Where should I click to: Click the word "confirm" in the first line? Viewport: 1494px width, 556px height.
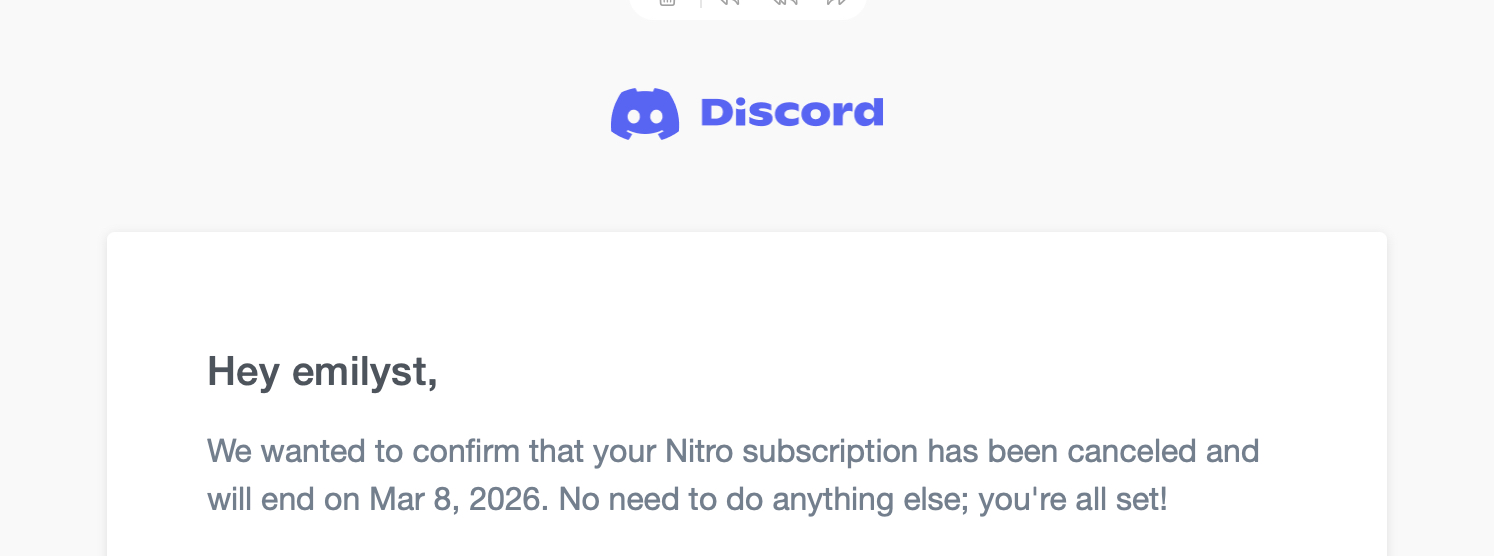[466, 451]
